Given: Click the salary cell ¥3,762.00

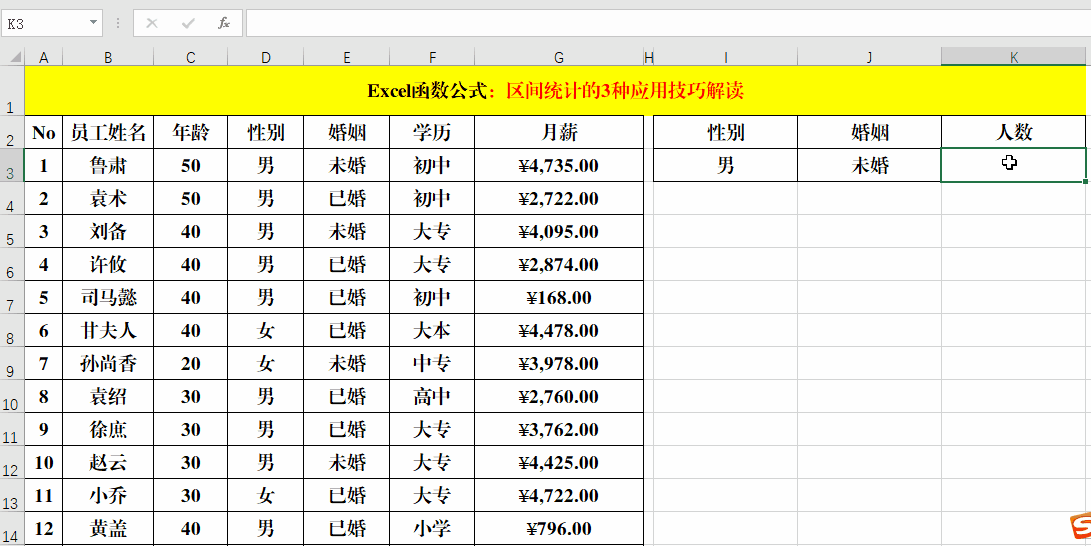Looking at the screenshot, I should pyautogui.click(x=559, y=430).
